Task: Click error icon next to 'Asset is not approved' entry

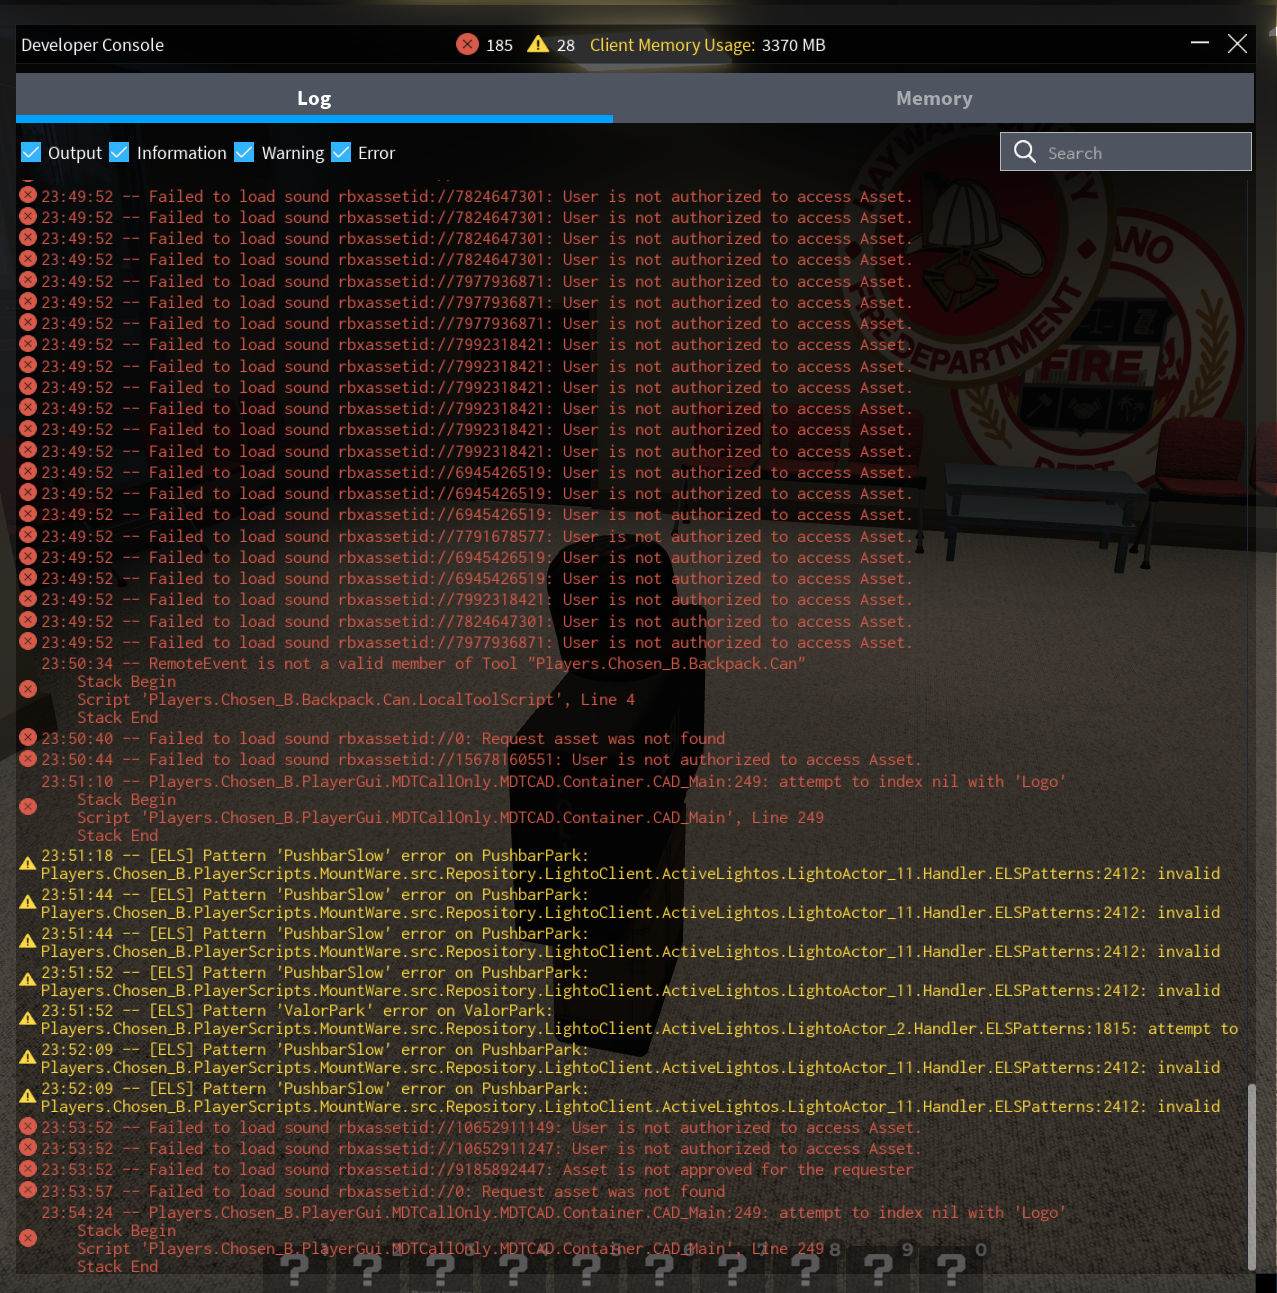Action: pos(28,1168)
